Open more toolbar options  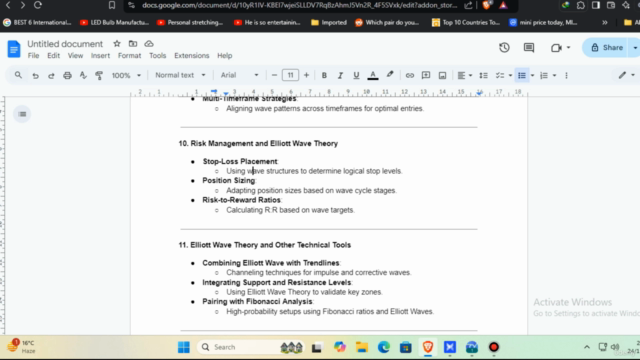(x=566, y=76)
